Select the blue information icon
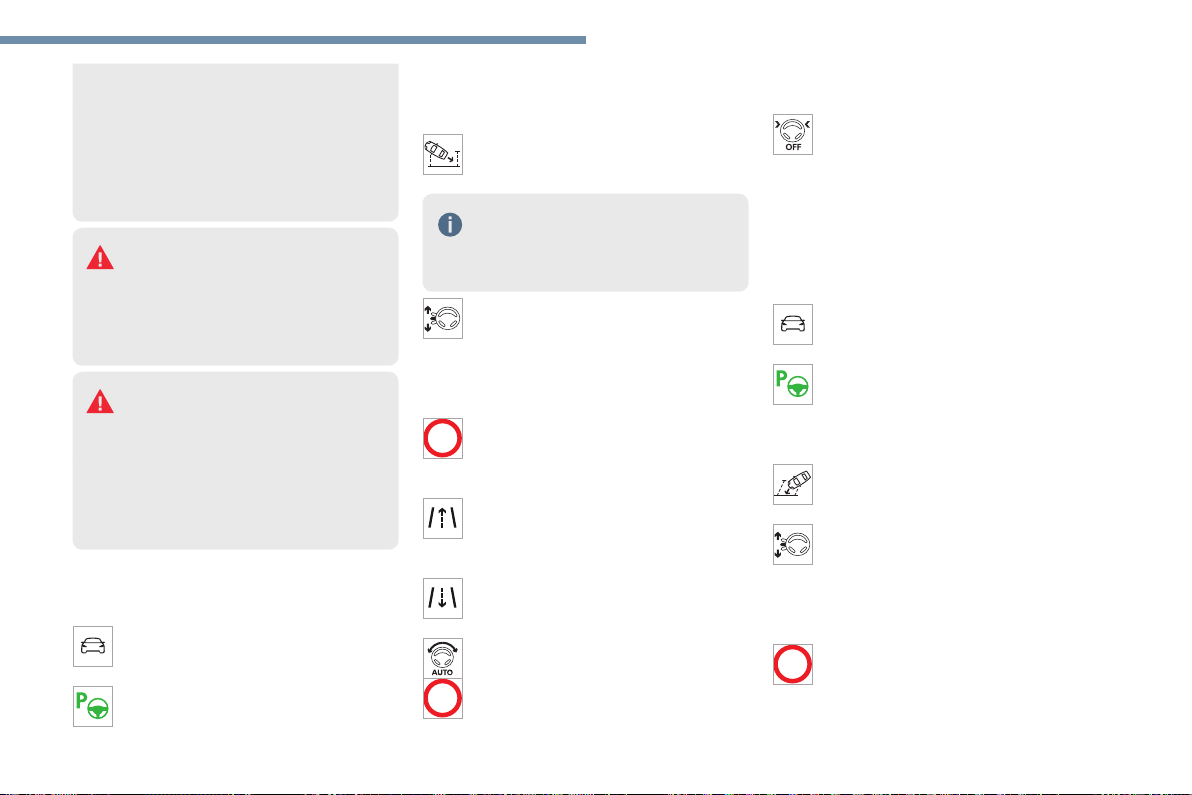 (450, 224)
